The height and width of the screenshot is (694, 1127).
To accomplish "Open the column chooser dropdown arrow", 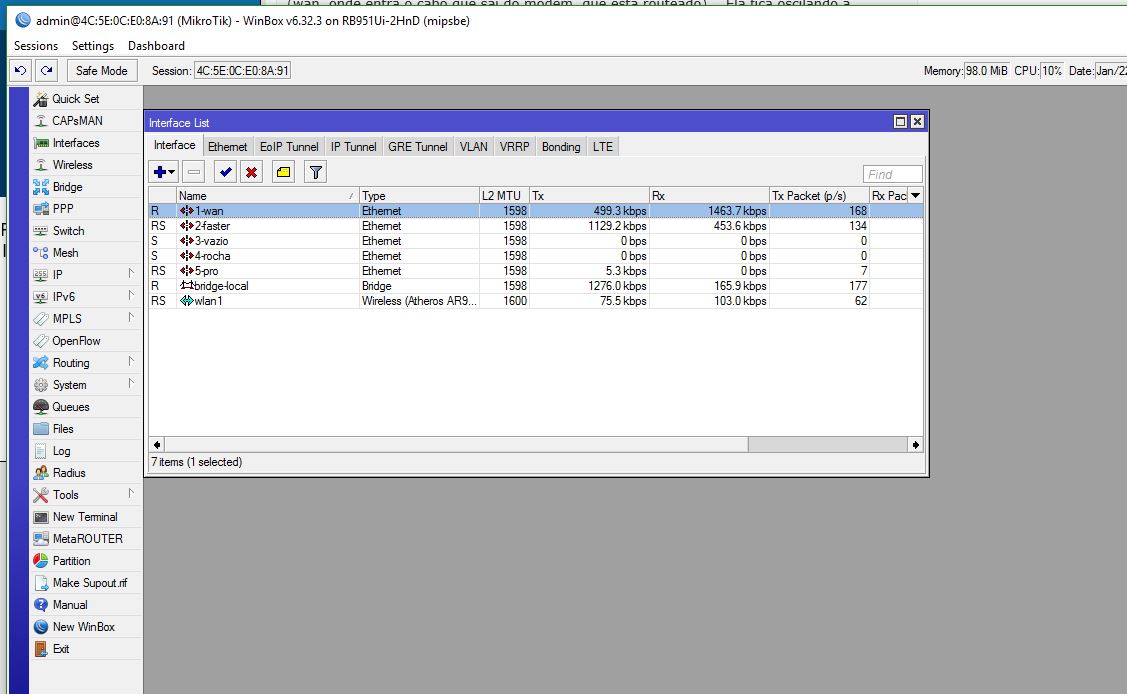I will 916,195.
